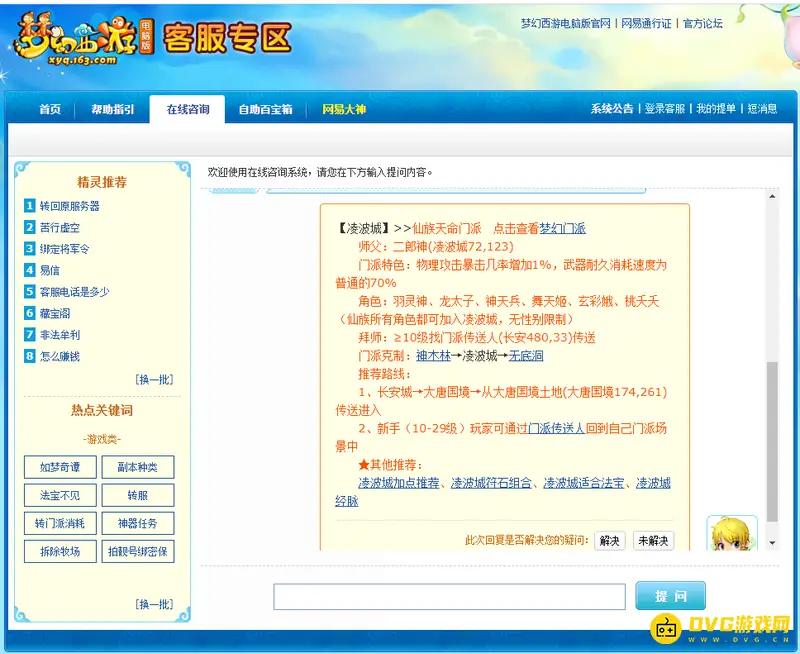This screenshot has height=654, width=800.
Task: Click the chat scrollbar down arrow
Action: click(772, 543)
